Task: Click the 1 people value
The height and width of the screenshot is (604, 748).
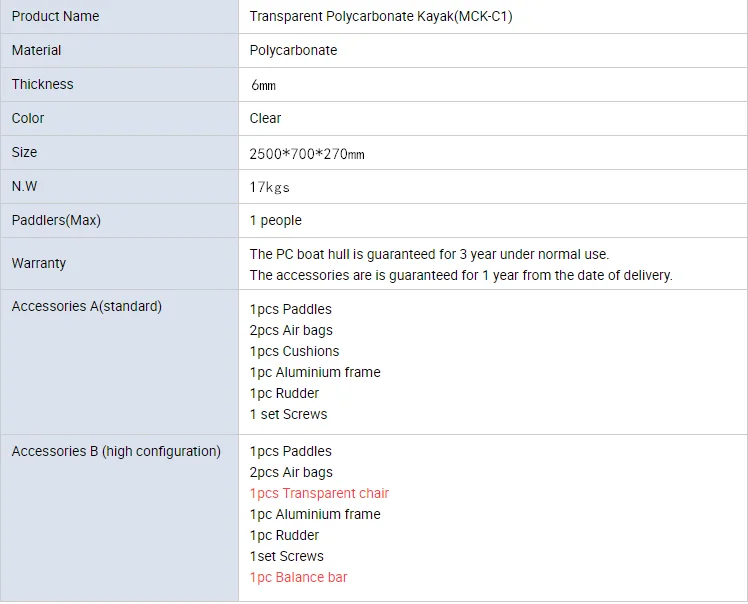Action: [x=275, y=220]
